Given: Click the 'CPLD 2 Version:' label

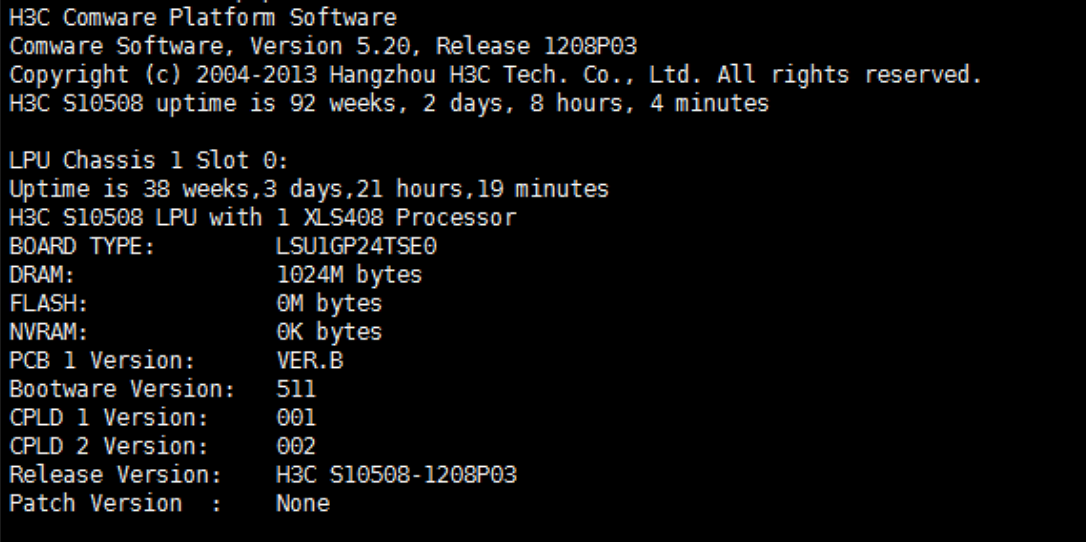Looking at the screenshot, I should click(x=109, y=446).
